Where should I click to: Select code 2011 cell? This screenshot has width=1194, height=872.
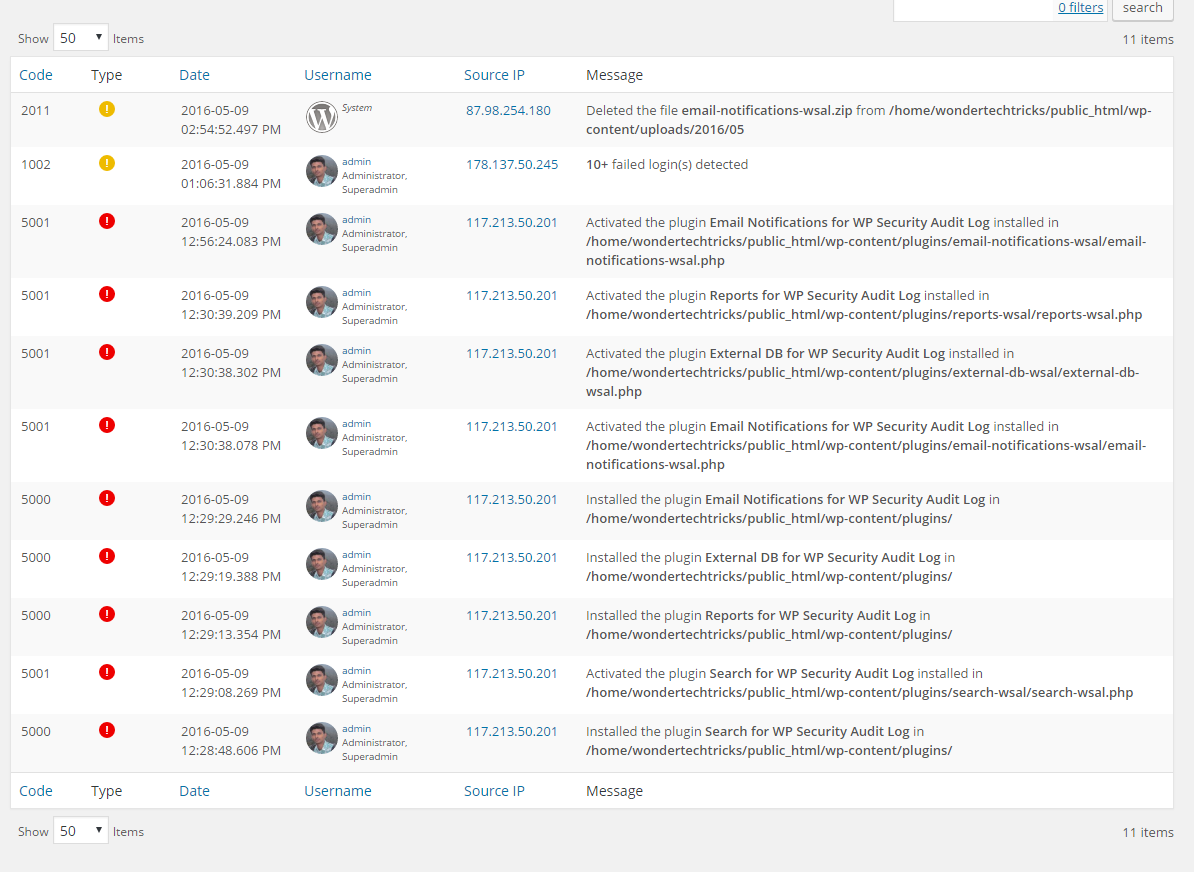pos(36,110)
